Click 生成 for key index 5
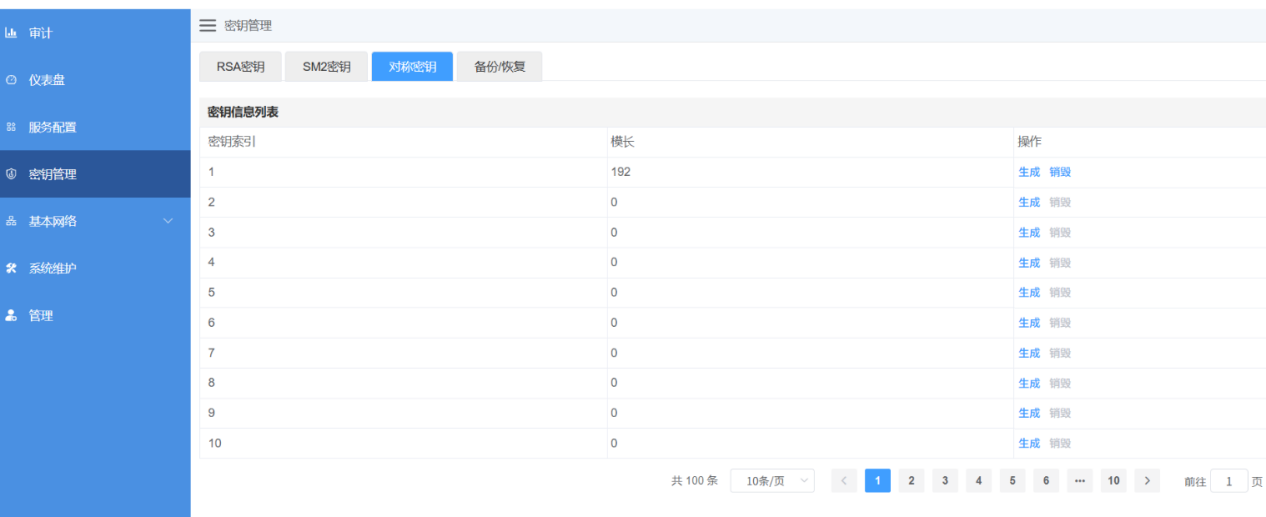 1029,292
